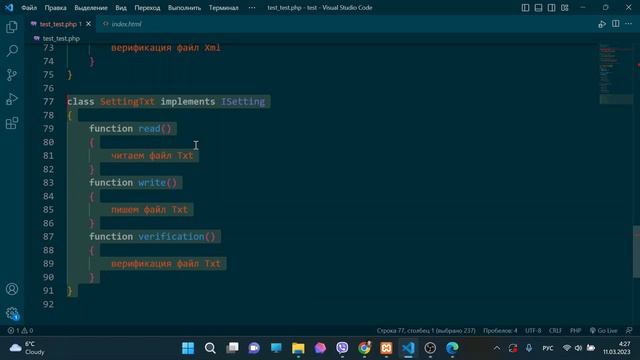Open weather widget 6°C Cloudy
Viewport: 640px width, 360px height.
[27, 348]
